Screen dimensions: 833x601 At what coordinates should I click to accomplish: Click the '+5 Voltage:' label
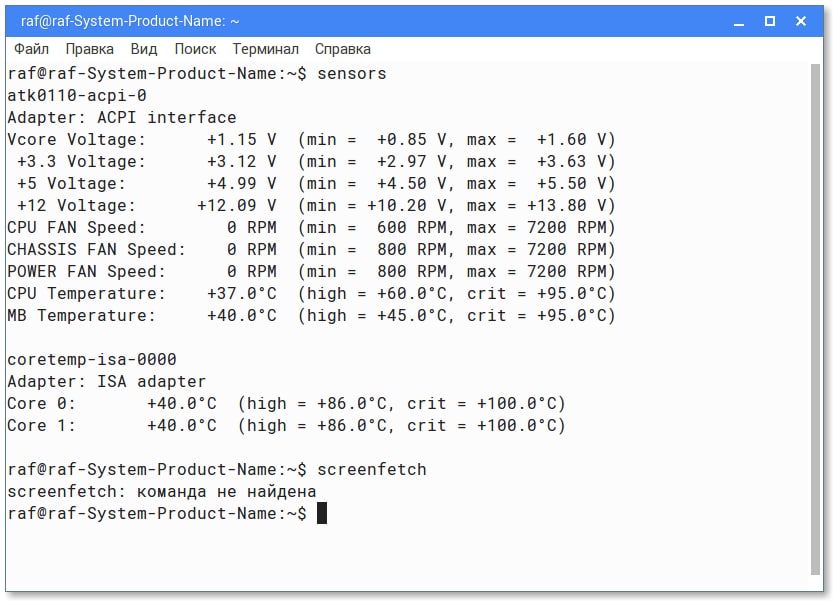coord(71,183)
